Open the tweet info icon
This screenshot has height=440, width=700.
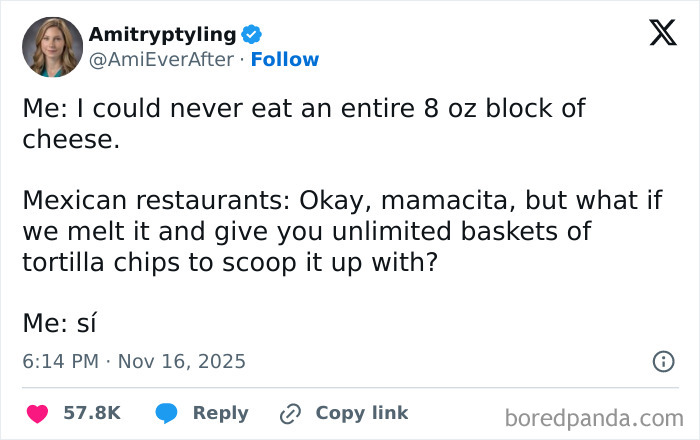[x=662, y=362]
